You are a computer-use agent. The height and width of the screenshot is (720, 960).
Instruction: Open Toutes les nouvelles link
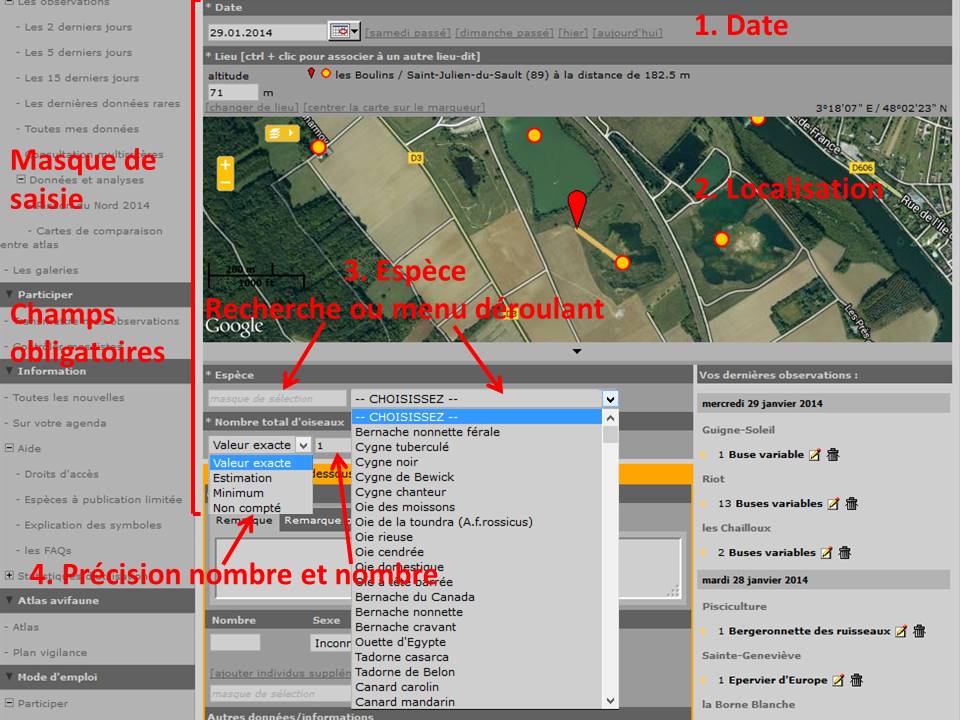click(69, 397)
